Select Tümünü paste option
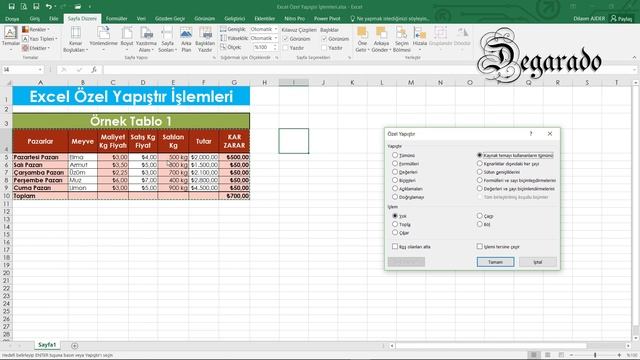 click(403, 156)
